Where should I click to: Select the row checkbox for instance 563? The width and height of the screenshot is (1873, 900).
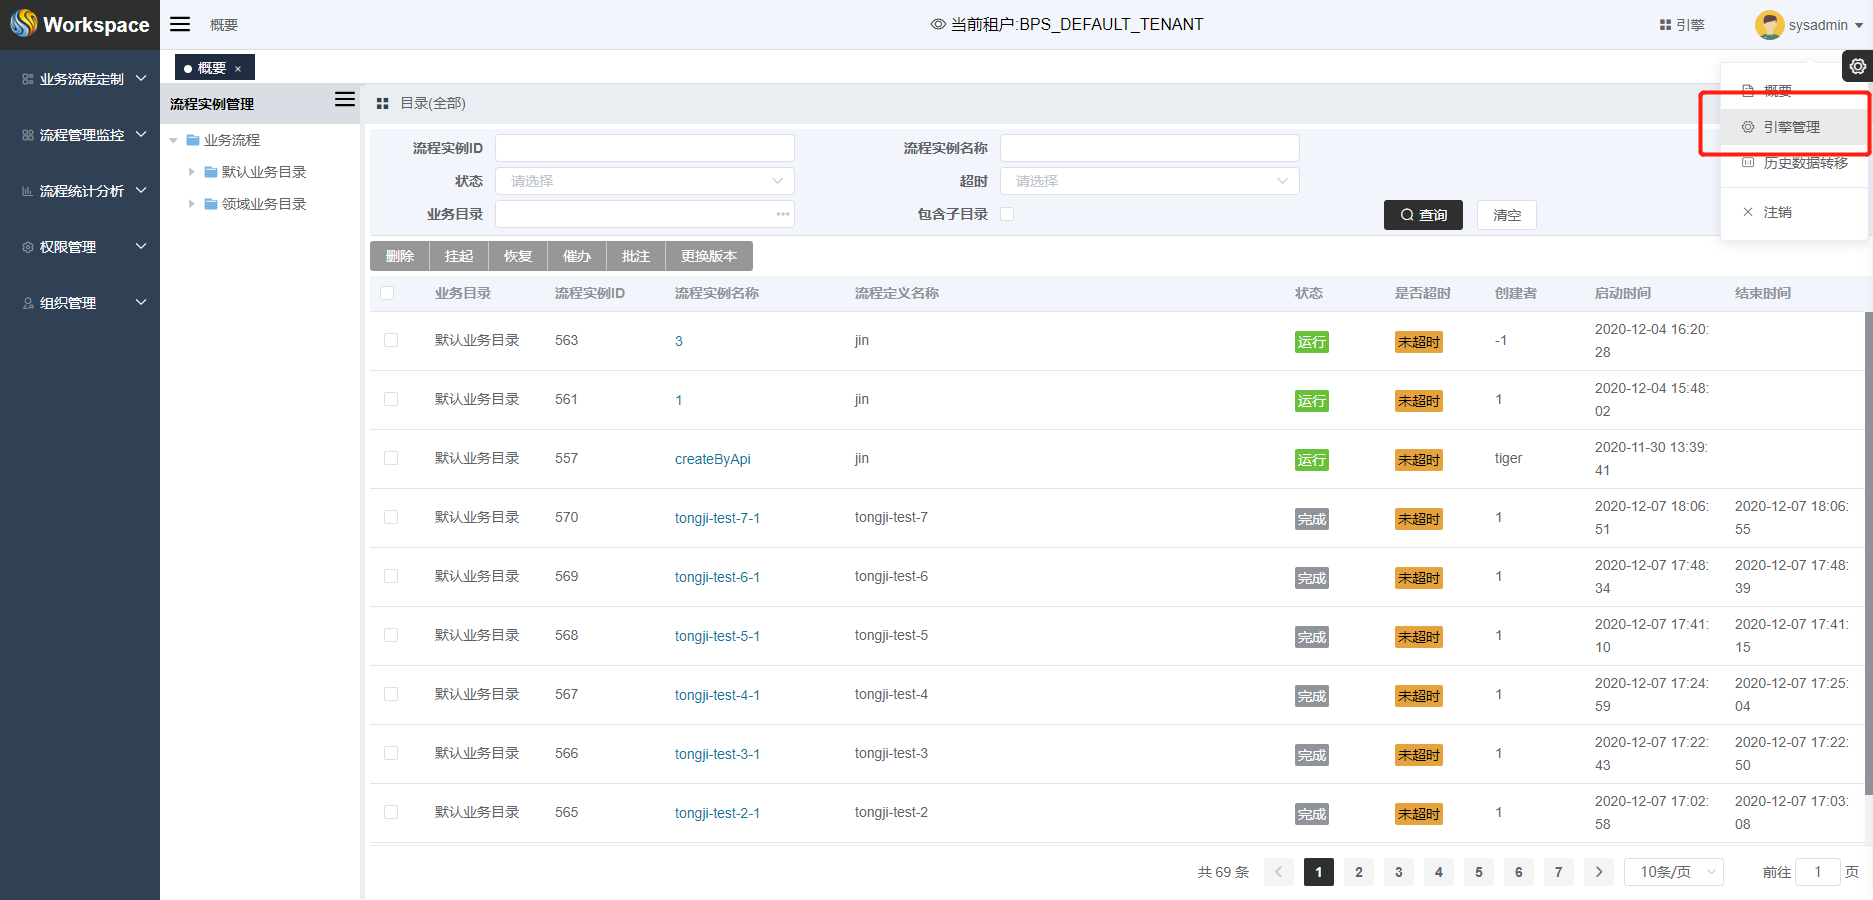pos(391,340)
